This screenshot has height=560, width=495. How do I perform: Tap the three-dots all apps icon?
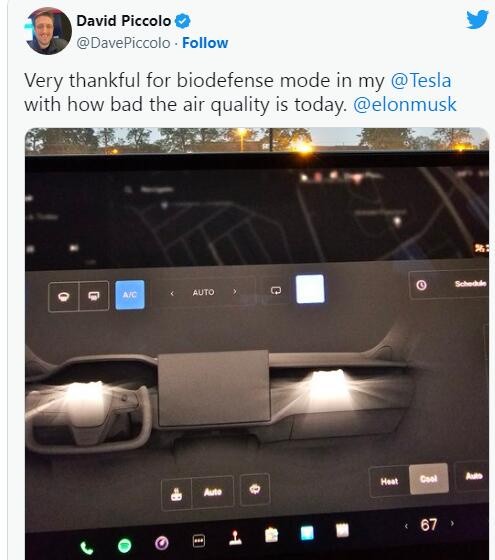click(199, 541)
